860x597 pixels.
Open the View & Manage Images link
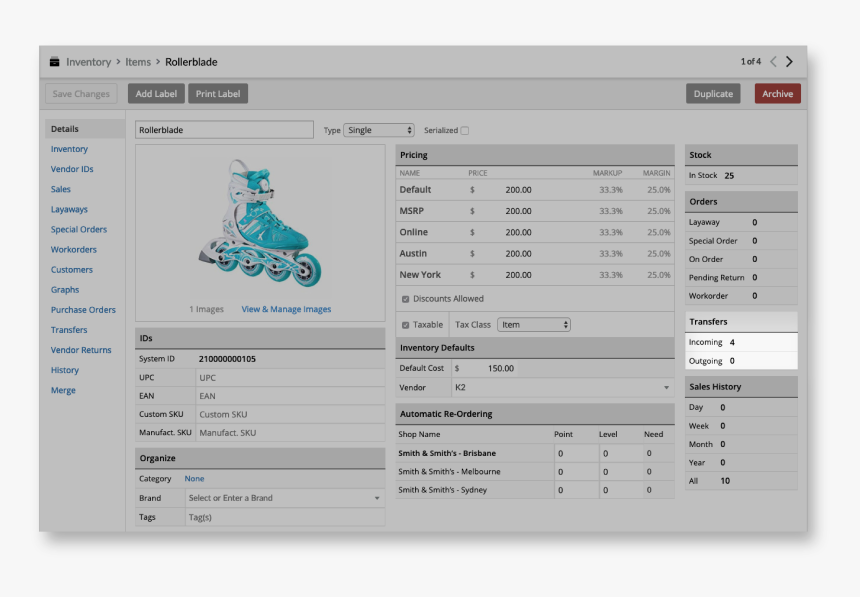pyautogui.click(x=286, y=309)
